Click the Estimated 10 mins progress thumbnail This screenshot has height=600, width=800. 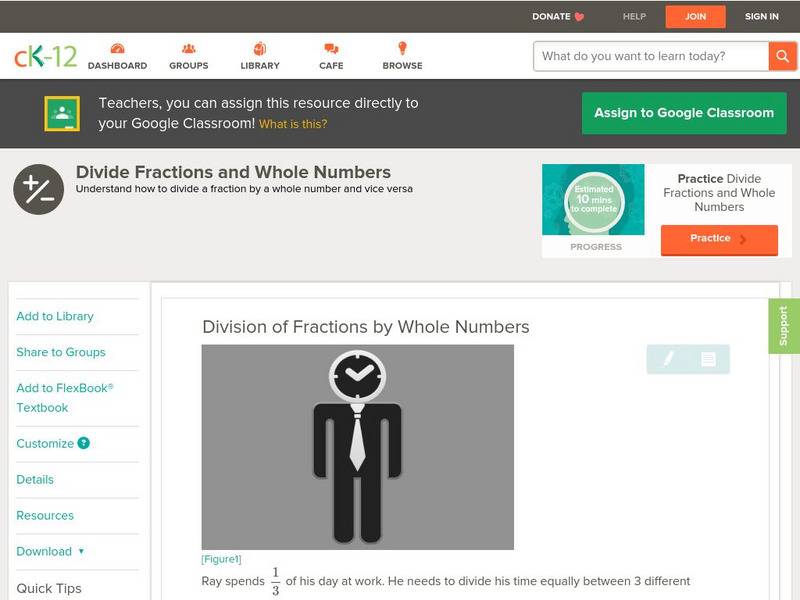(593, 199)
